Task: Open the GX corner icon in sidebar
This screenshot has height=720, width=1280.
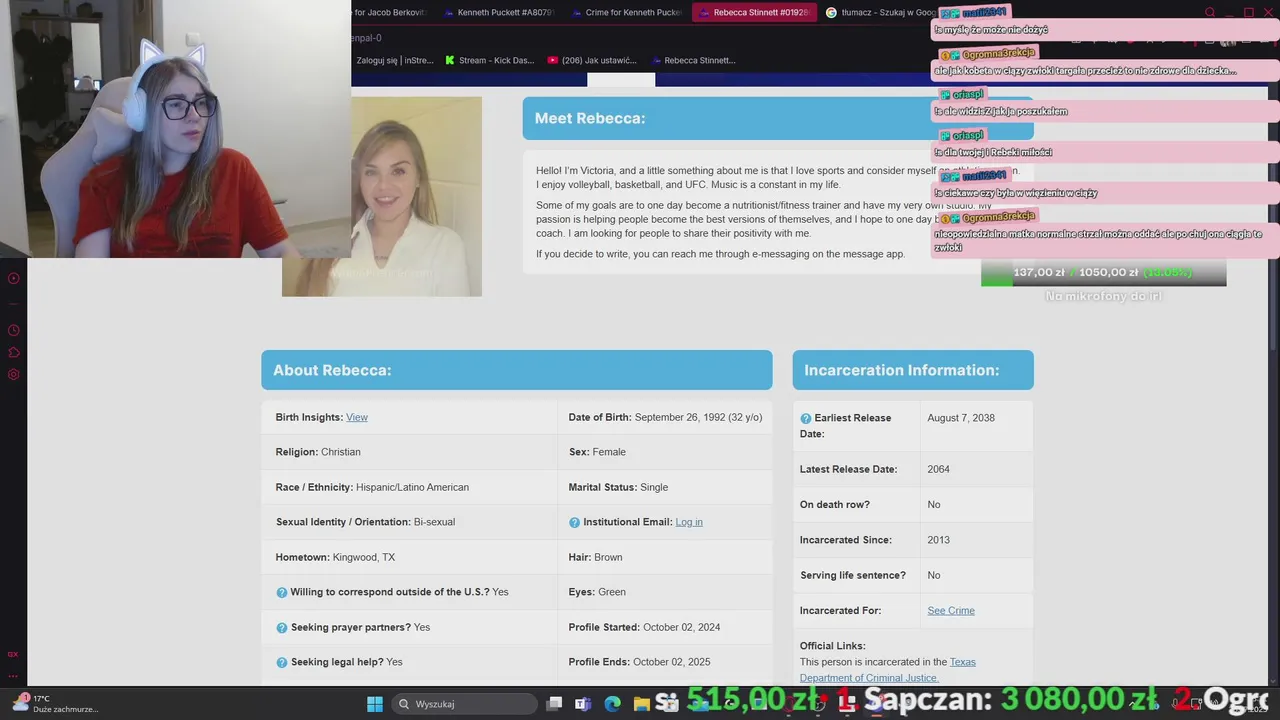Action: (13, 654)
